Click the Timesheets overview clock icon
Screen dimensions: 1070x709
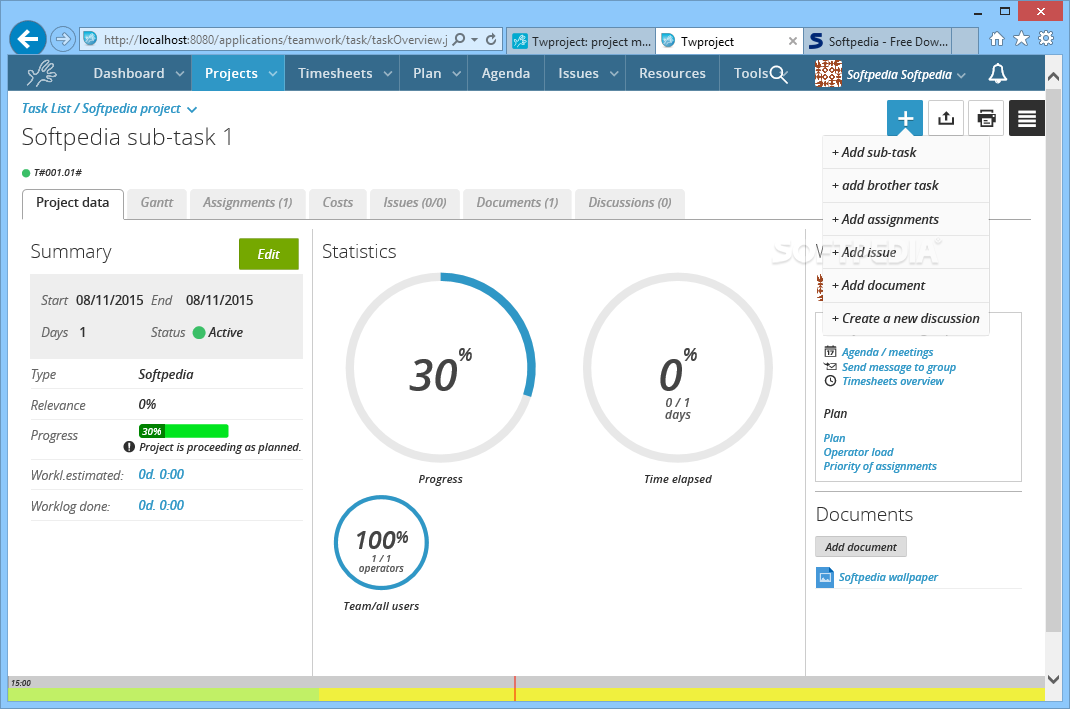[x=830, y=381]
